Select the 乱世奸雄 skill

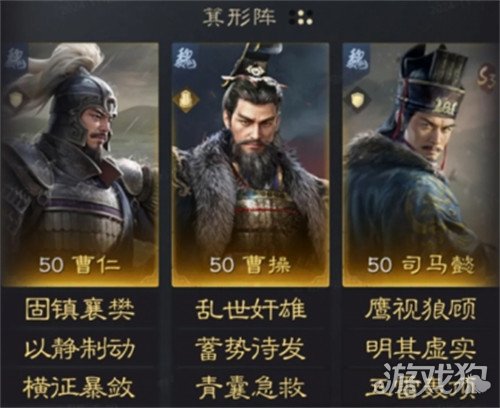click(251, 309)
